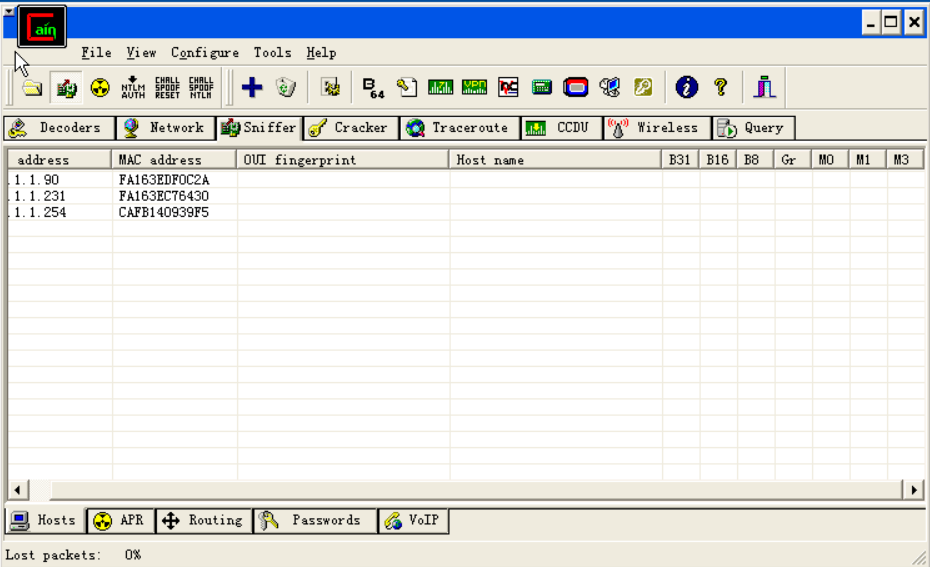Open the small system menu arrow in title bar corner
Viewport: 930px width, 567px height.
[9, 11]
